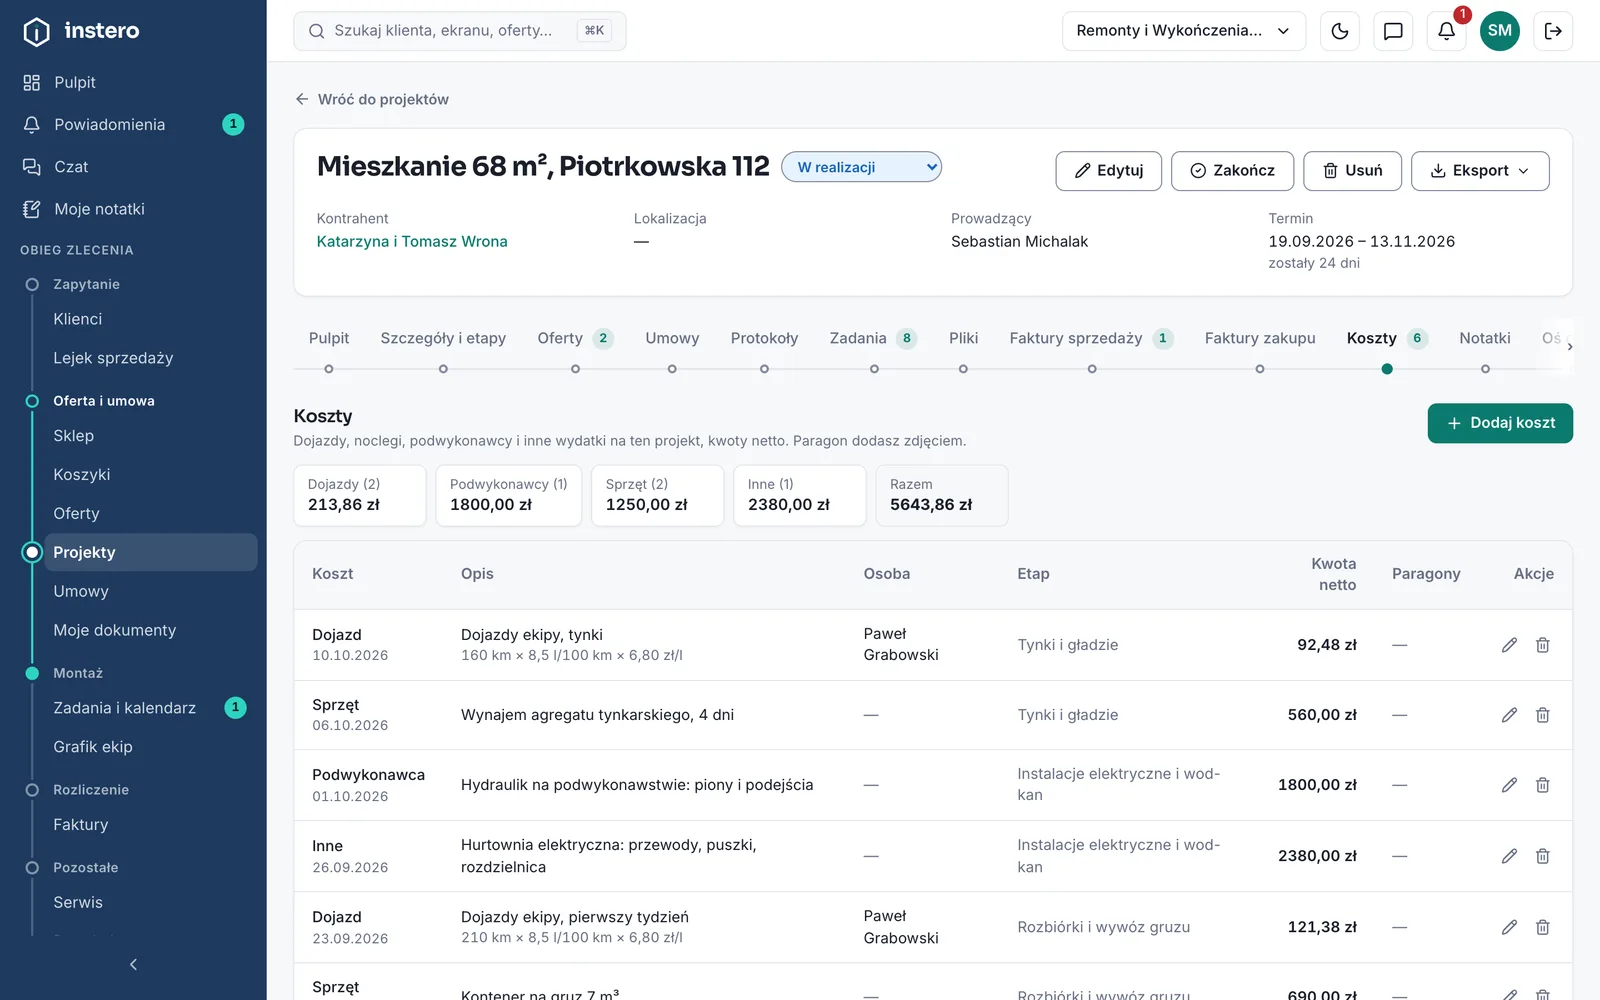1600x1000 pixels.
Task: Delete the Dojazd 23.09.2026 cost
Action: (x=1543, y=927)
